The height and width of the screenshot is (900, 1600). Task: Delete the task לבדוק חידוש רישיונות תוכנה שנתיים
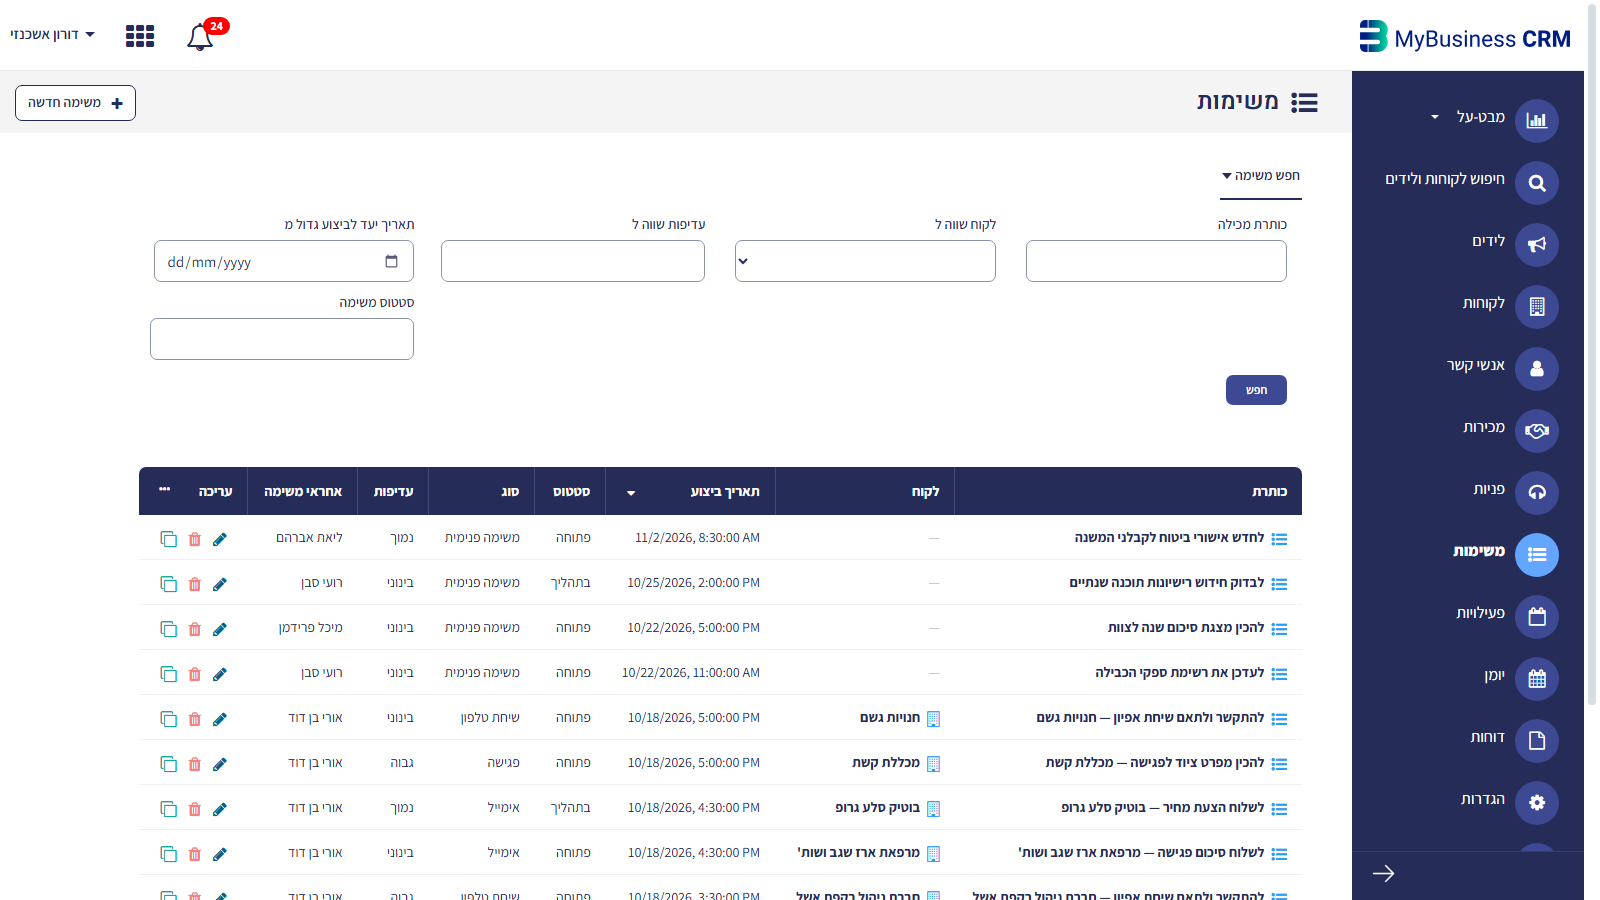point(195,584)
